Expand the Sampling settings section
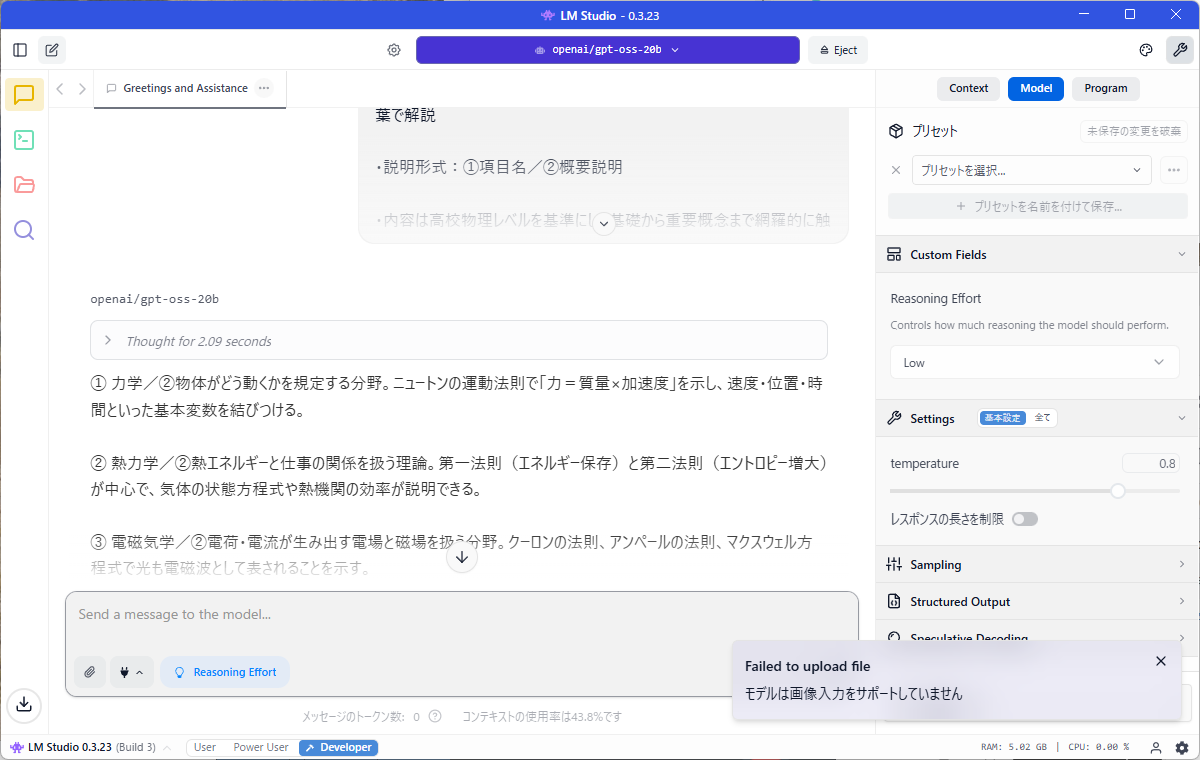Image resolution: width=1200 pixels, height=760 pixels. [x=1034, y=564]
